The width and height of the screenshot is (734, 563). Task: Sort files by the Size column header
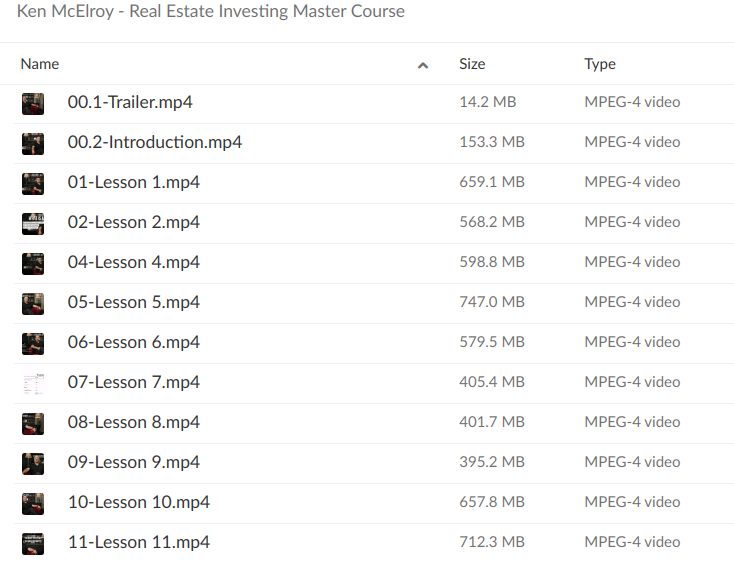(472, 64)
